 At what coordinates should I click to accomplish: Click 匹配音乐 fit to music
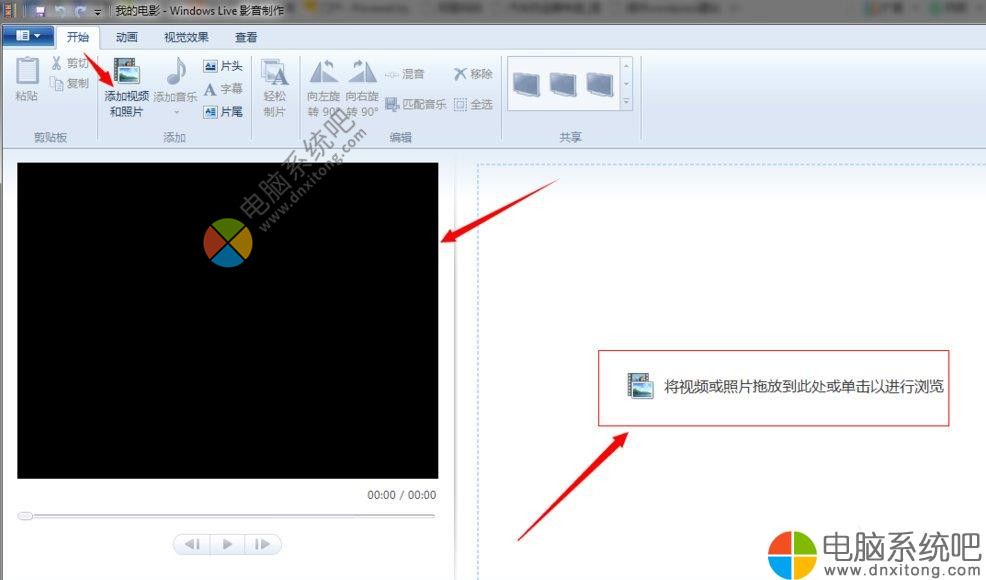pyautogui.click(x=416, y=104)
